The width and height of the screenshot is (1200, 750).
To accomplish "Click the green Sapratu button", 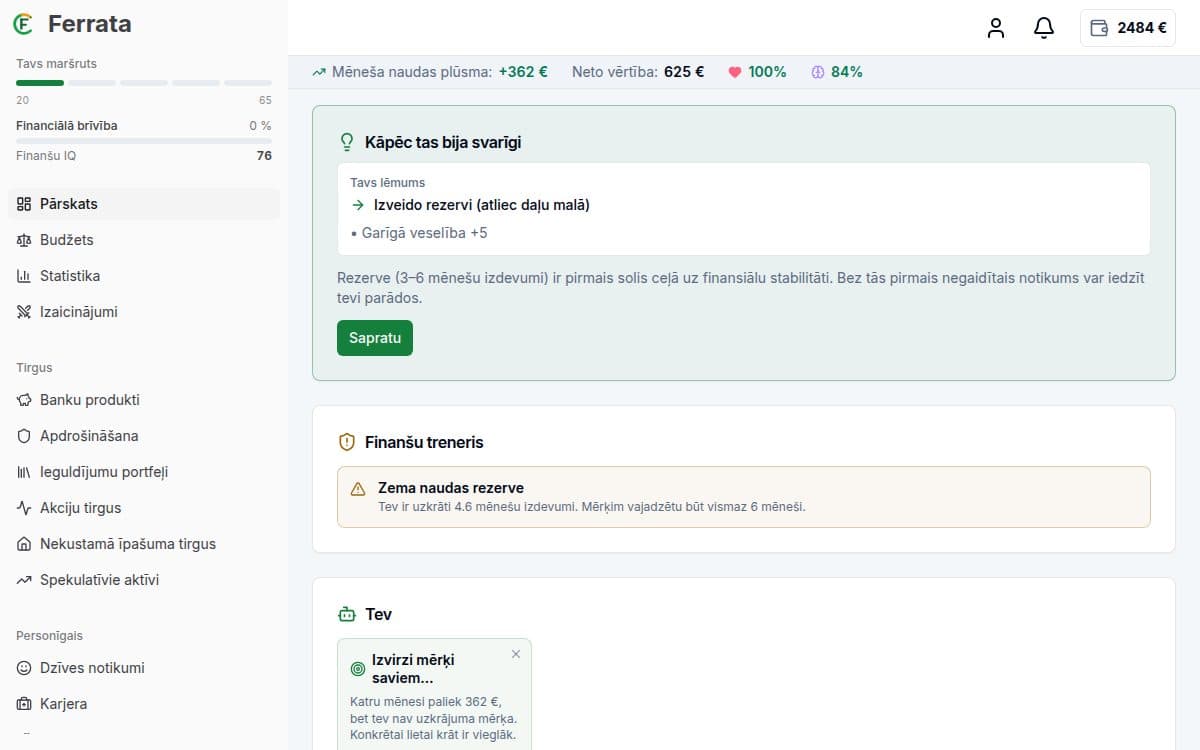I will coord(375,338).
